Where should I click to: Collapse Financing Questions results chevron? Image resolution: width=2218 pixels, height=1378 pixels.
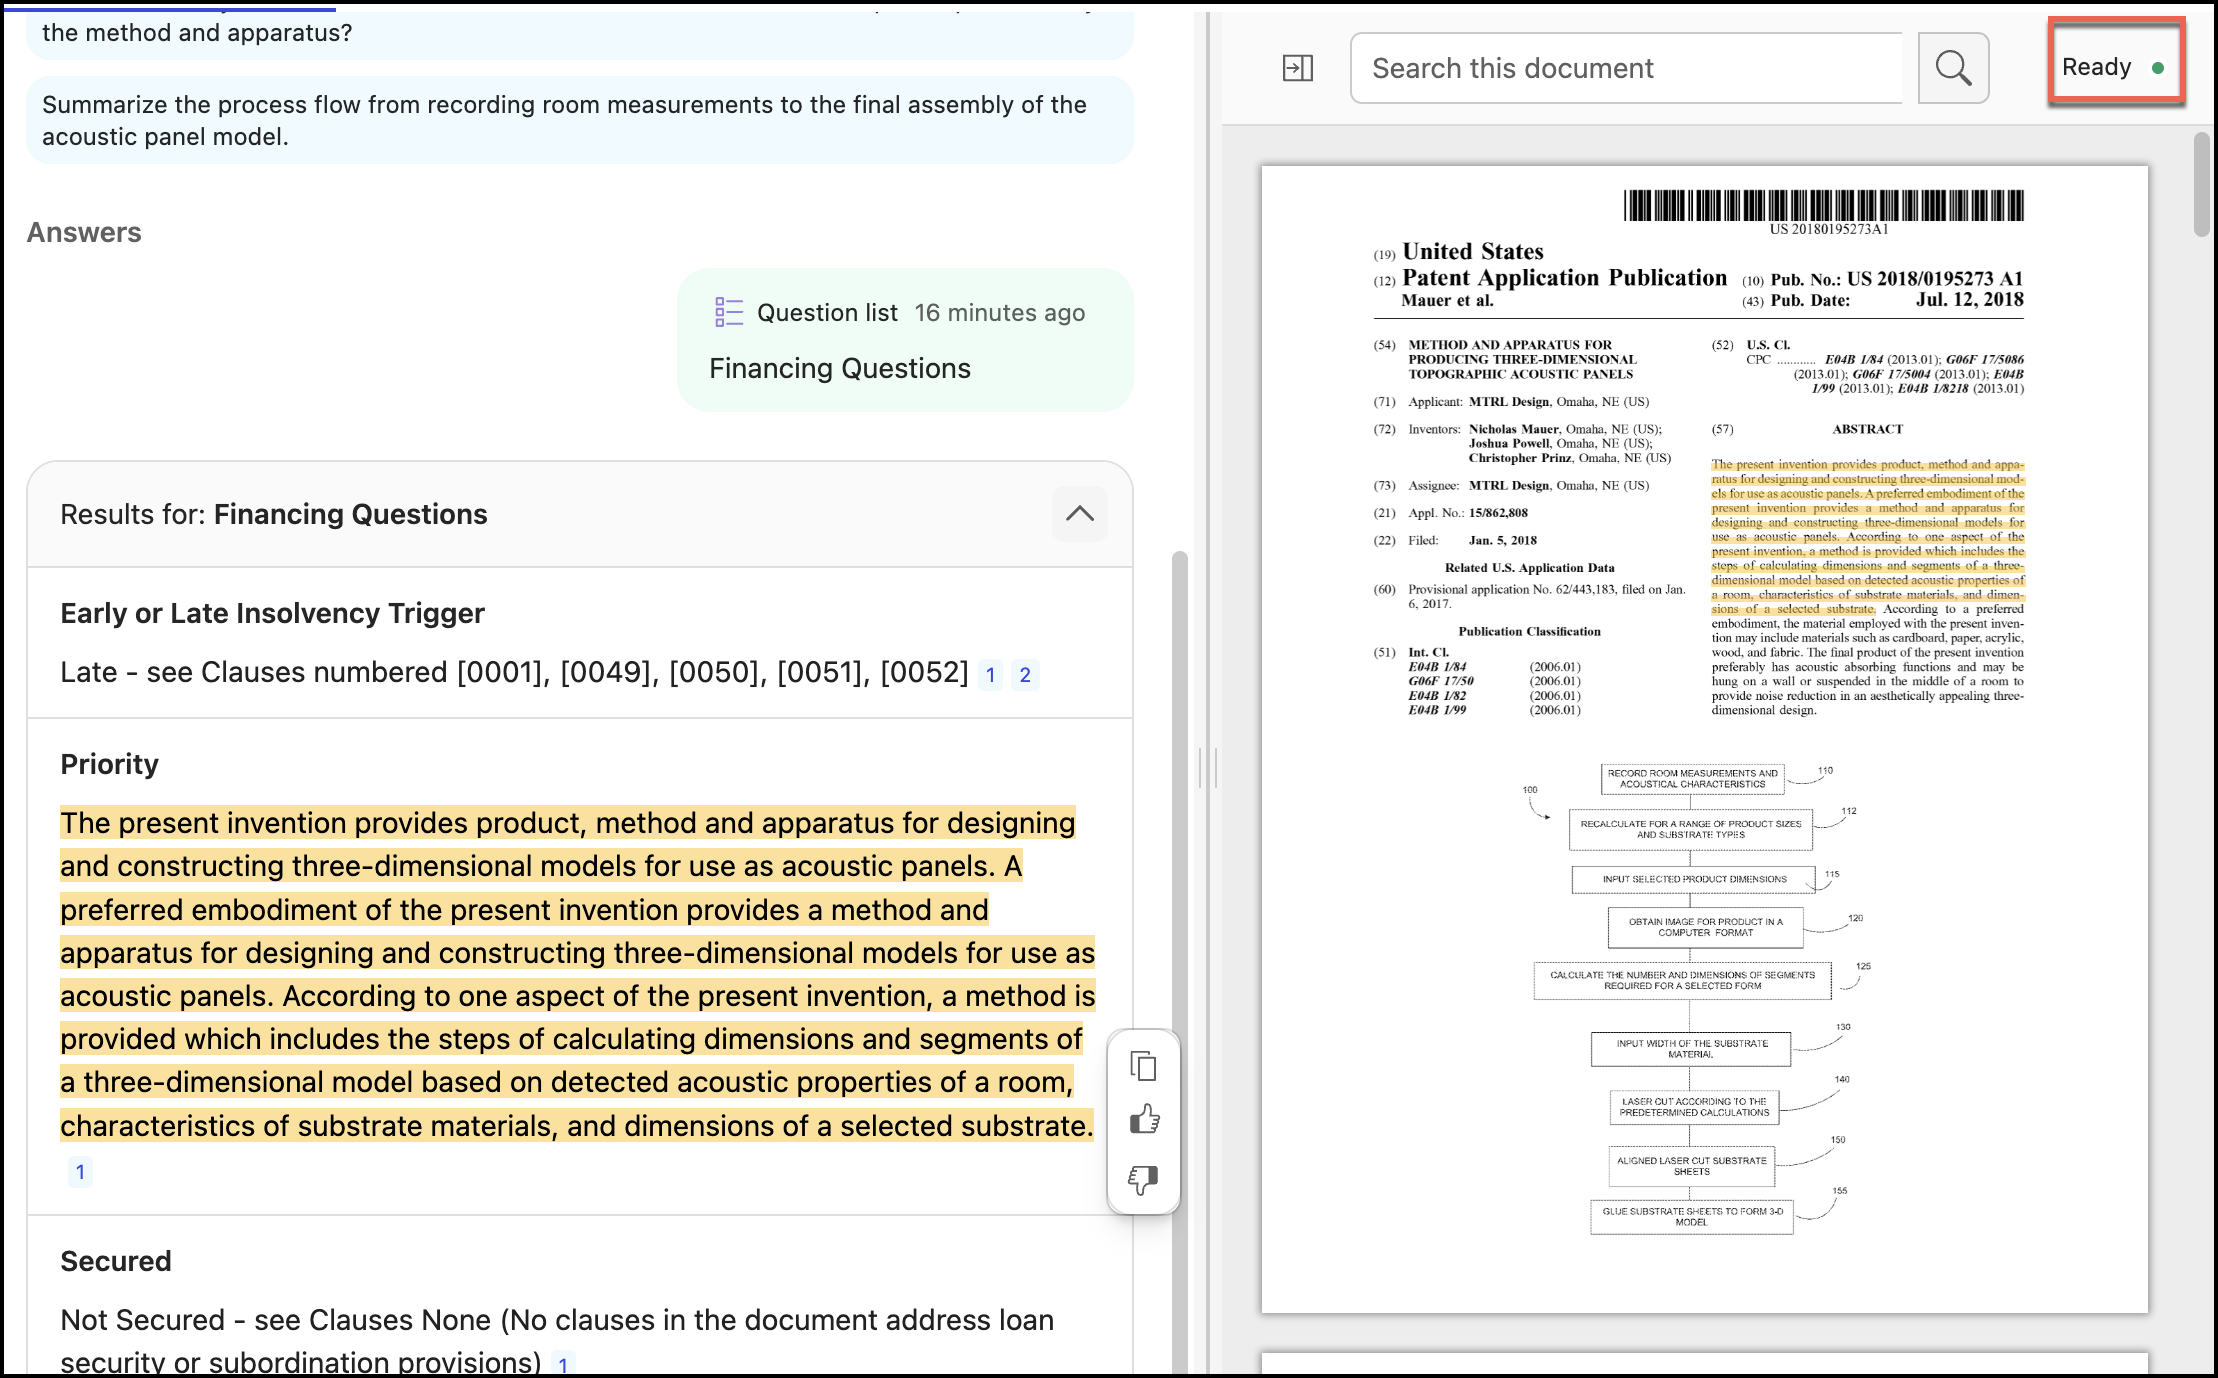click(x=1079, y=514)
